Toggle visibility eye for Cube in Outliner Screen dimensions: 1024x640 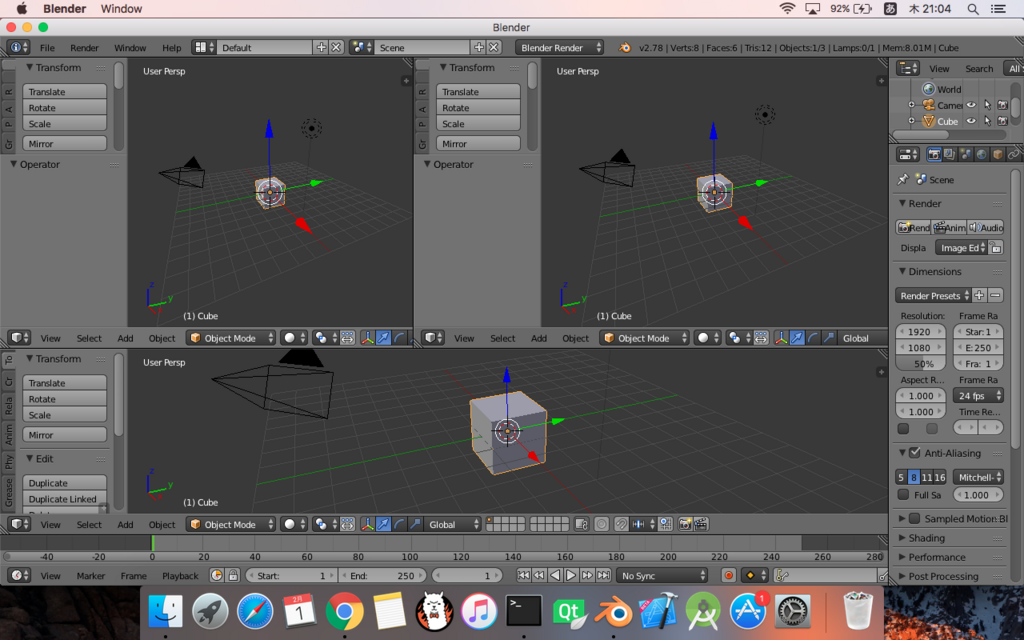(971, 121)
